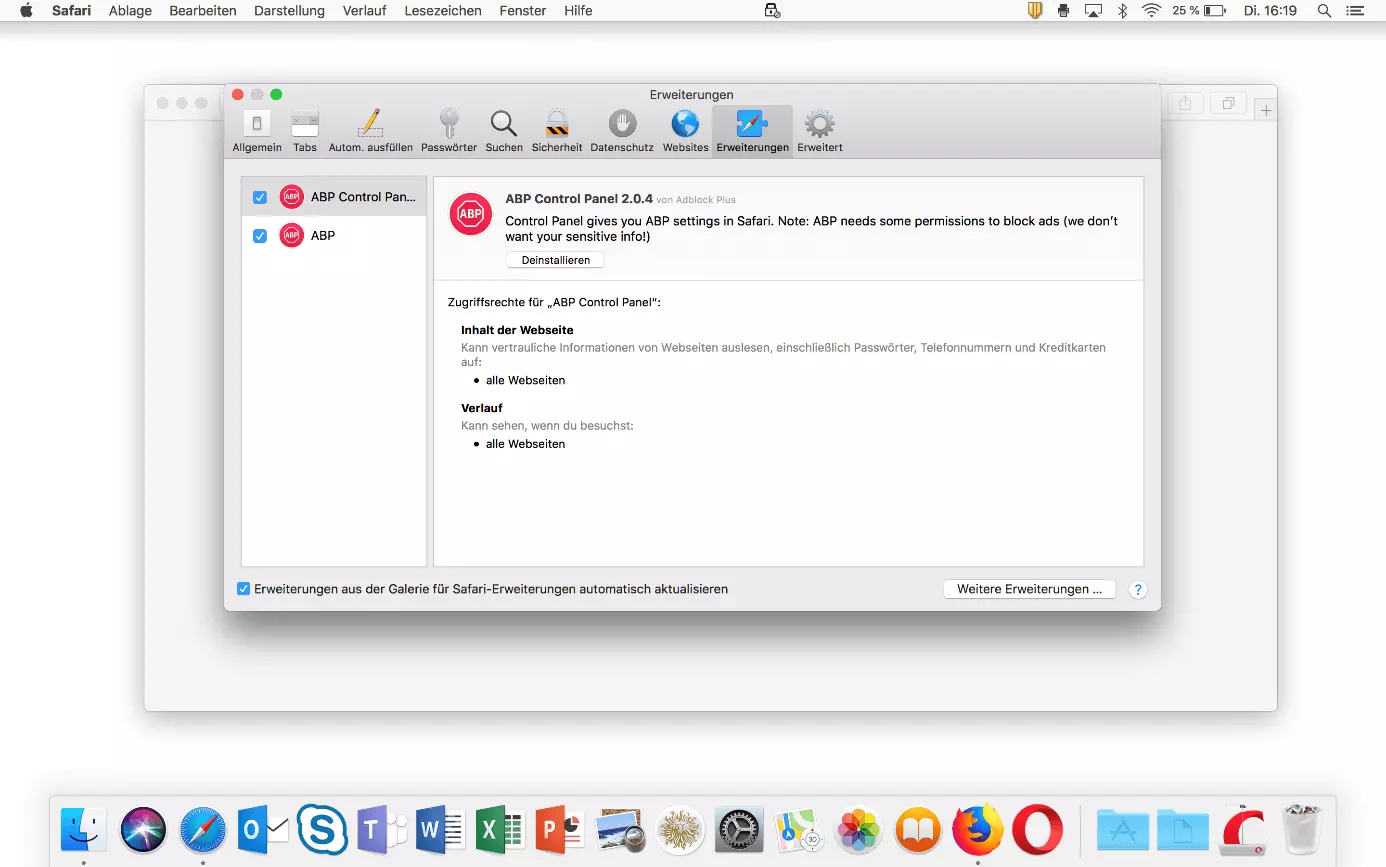Open Maps from the Dock
This screenshot has width=1386, height=867.
point(798,829)
